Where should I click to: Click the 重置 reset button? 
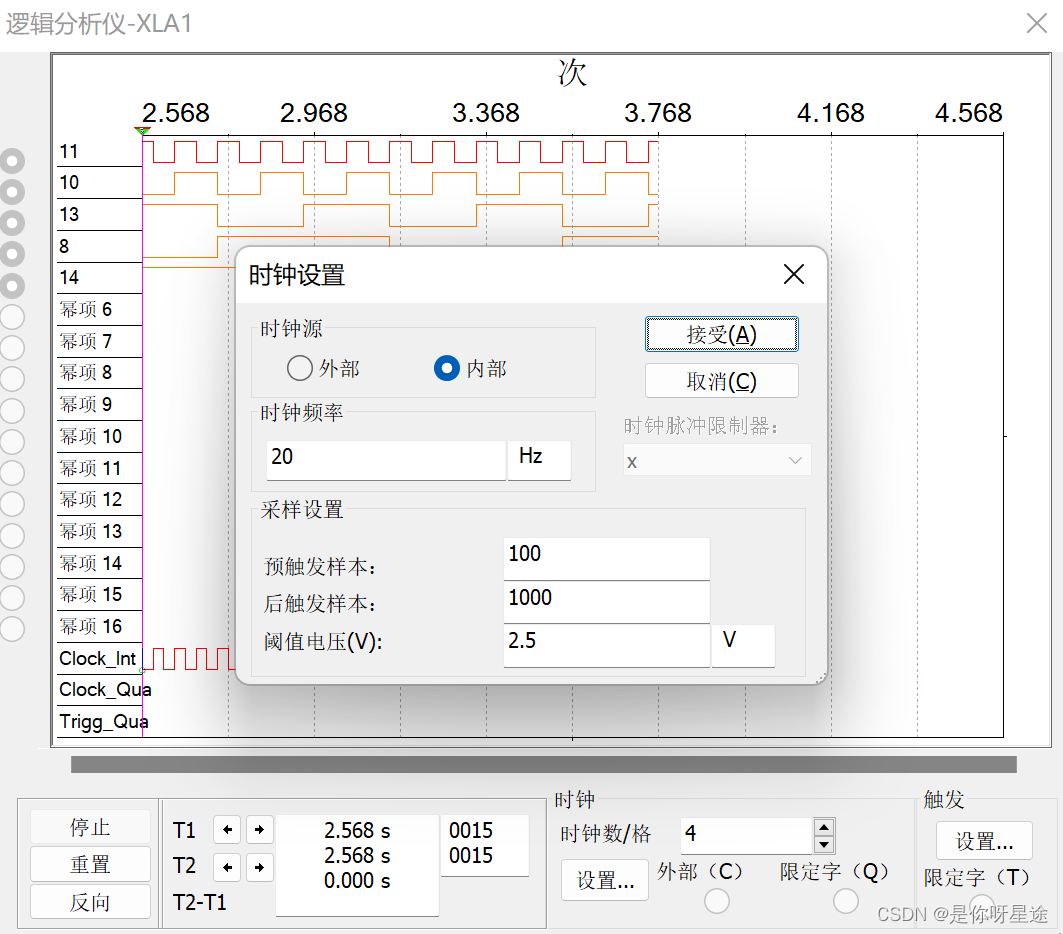click(90, 864)
